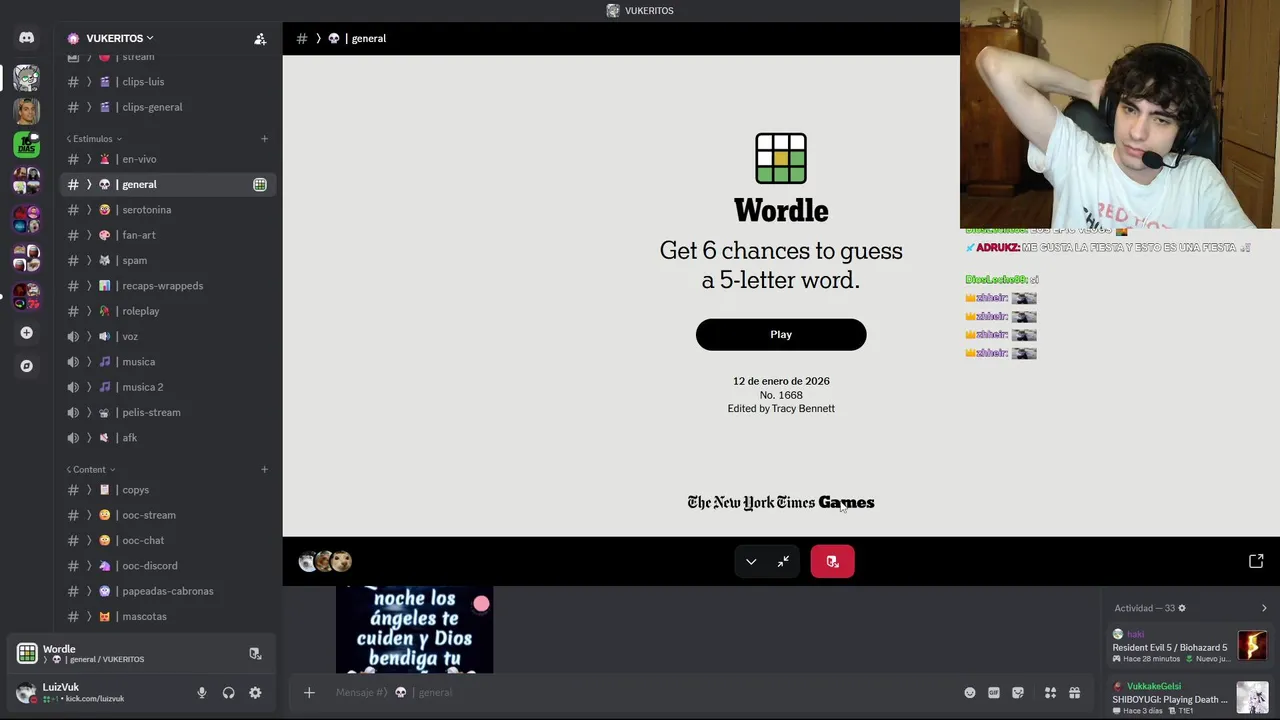Open the serotonina channel
The width and height of the screenshot is (1280, 720).
tap(166, 210)
